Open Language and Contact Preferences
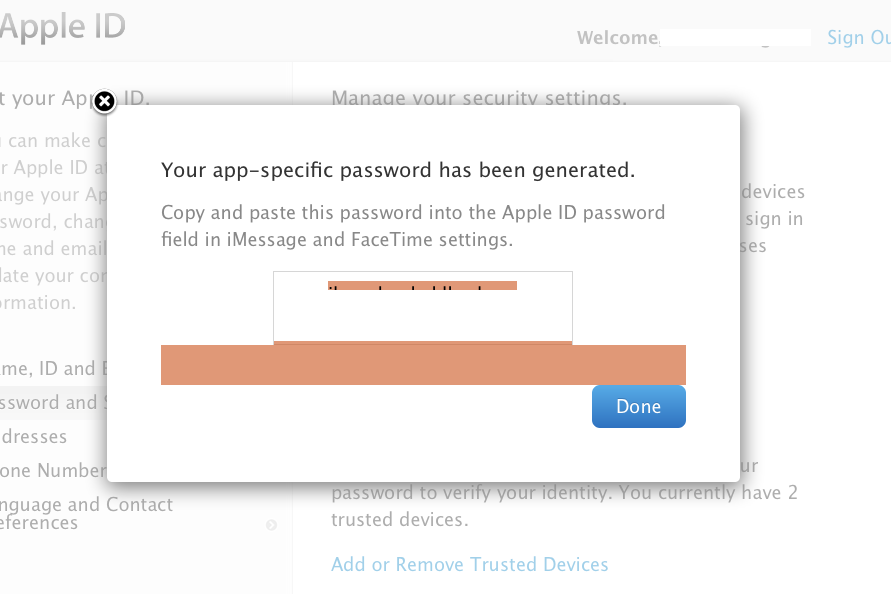Image resolution: width=891 pixels, height=594 pixels. (85, 514)
